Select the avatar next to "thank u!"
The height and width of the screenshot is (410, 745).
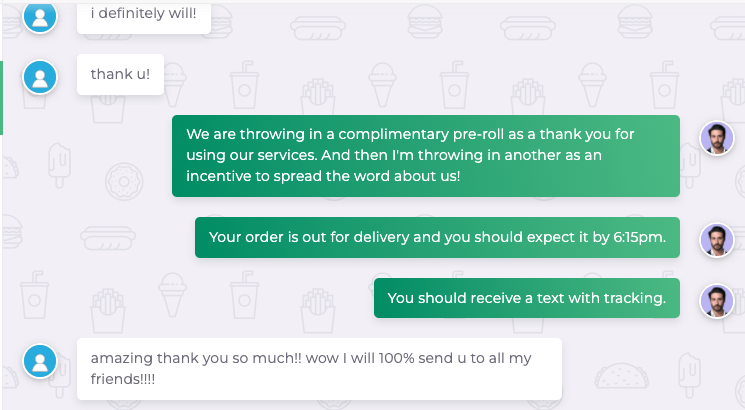click(x=40, y=76)
